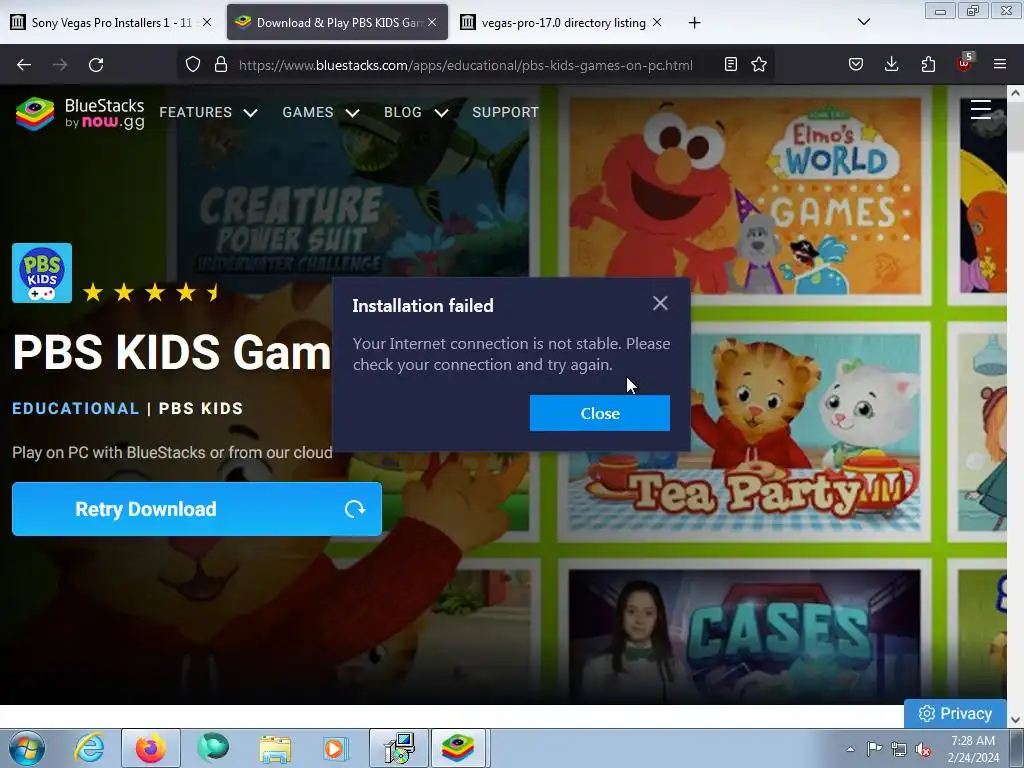
Task: Open a new browser tab
Action: click(694, 23)
